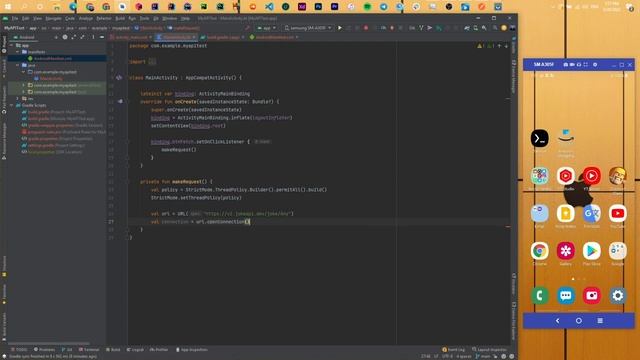Screen dimensions: 640x360
Task: Open the phone Settings gear app
Action: coord(618,296)
